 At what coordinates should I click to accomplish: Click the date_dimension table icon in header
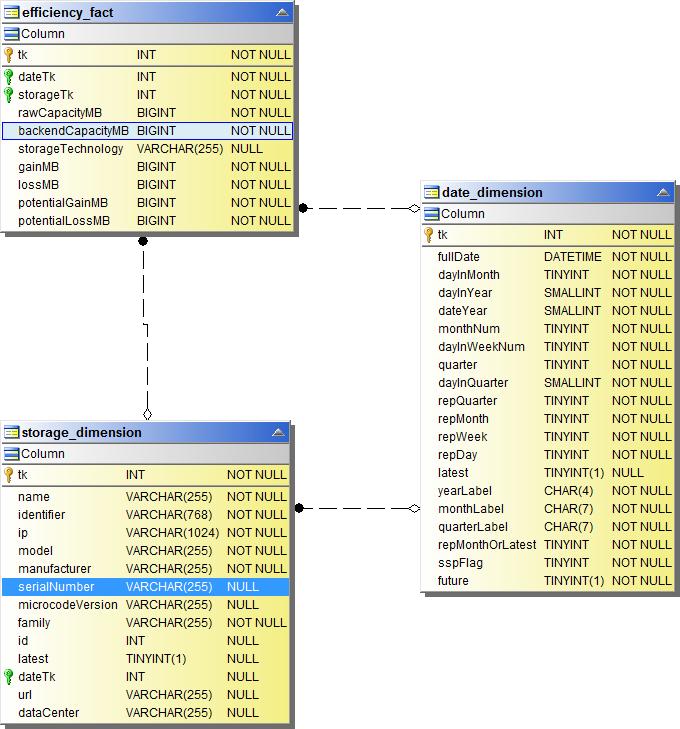[431, 192]
